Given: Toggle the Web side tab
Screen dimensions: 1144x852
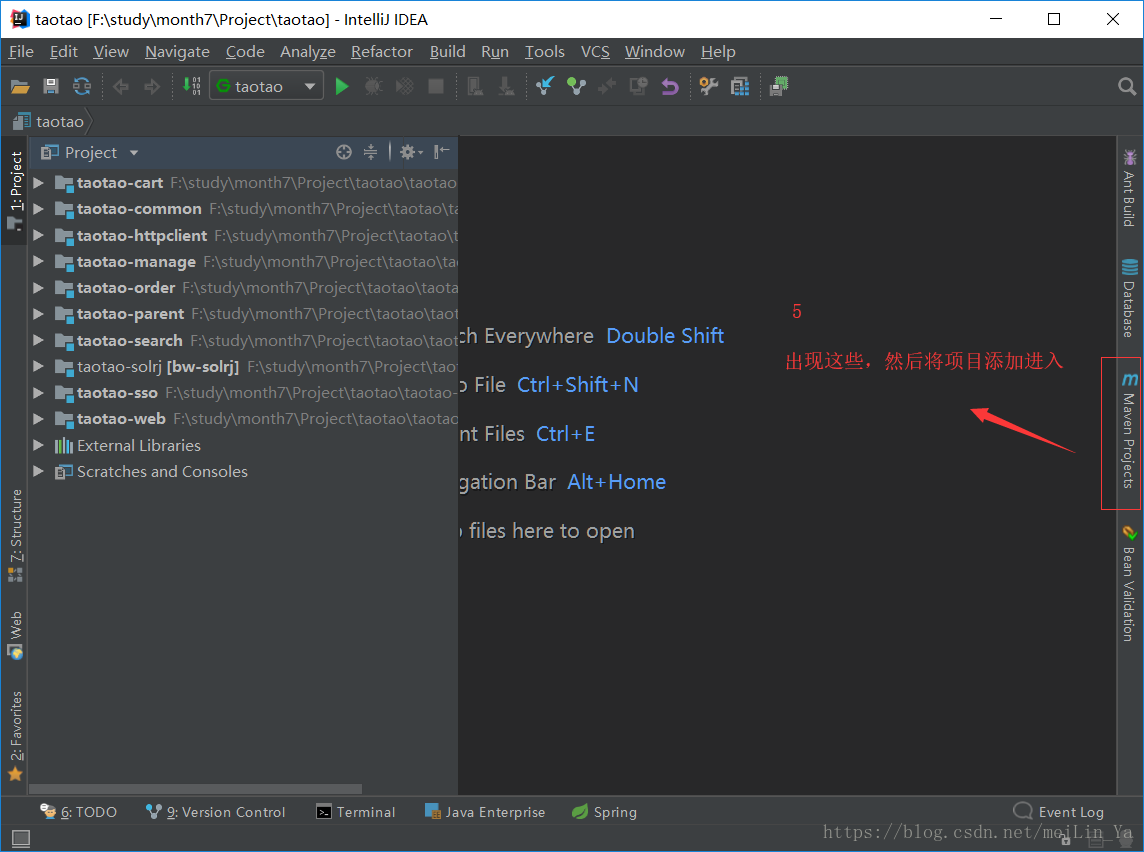Looking at the screenshot, I should coord(15,635).
